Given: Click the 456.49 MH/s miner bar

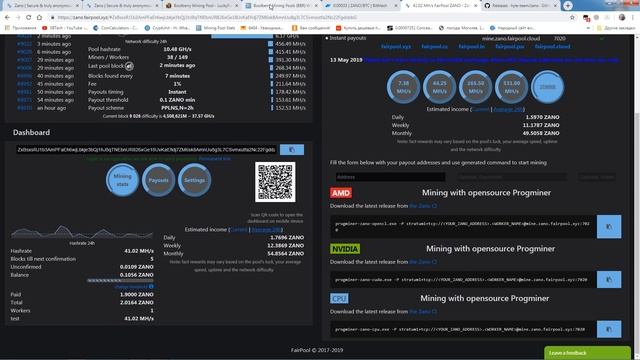Looking at the screenshot, I should pos(271,44).
